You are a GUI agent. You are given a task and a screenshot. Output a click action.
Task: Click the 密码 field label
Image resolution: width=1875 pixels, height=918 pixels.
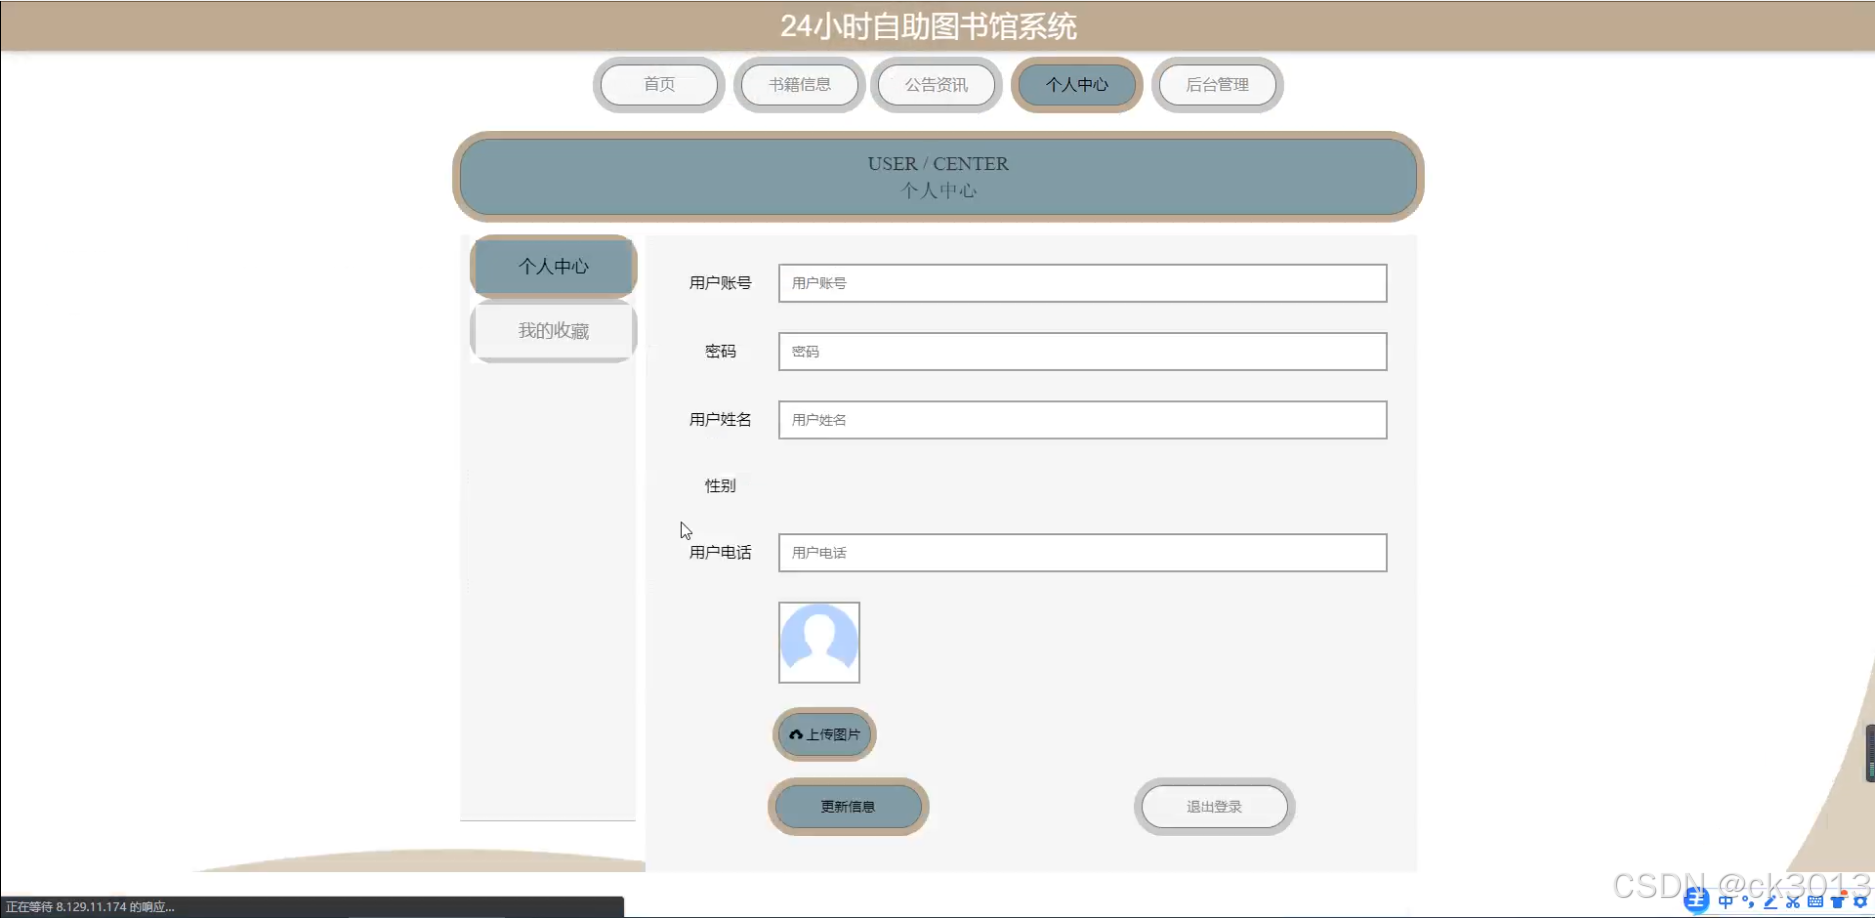(x=720, y=351)
